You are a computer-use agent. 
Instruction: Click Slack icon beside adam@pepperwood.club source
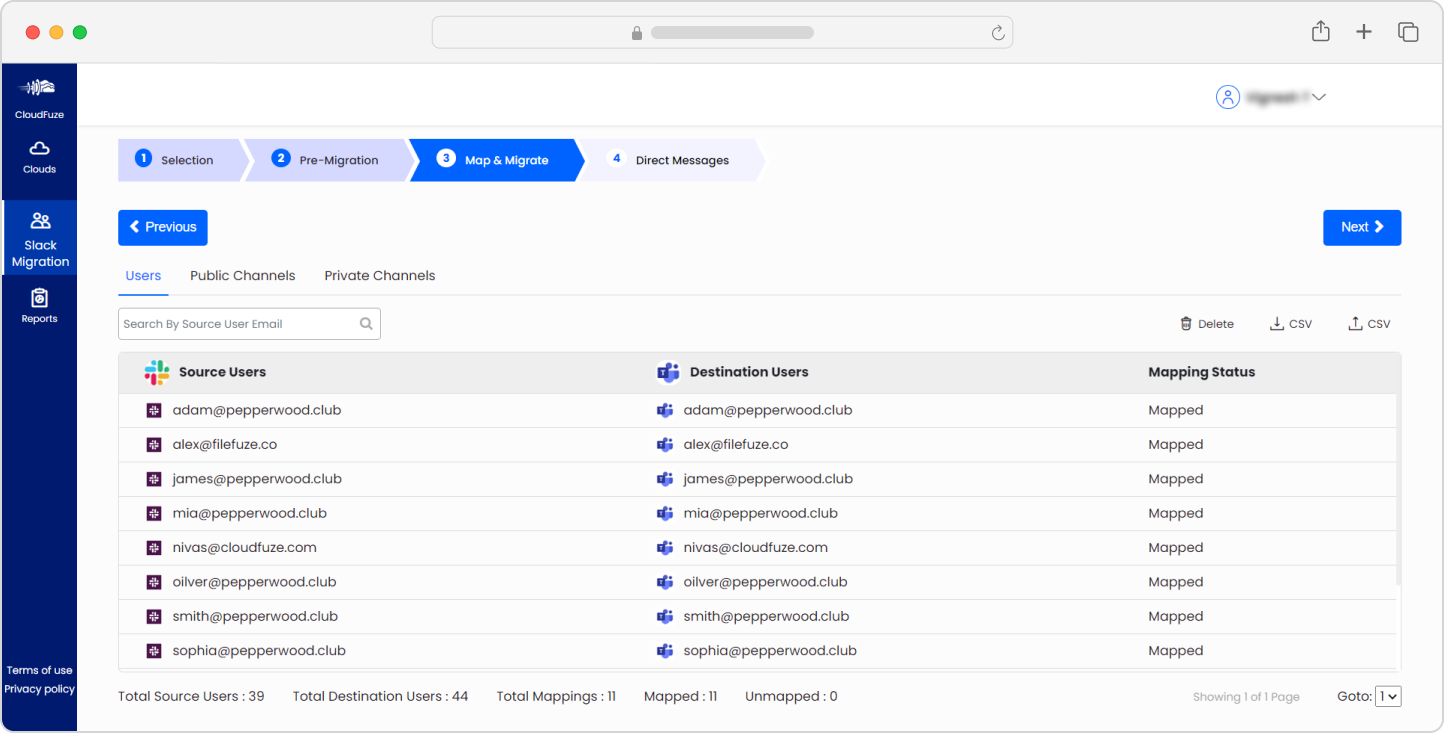[154, 410]
